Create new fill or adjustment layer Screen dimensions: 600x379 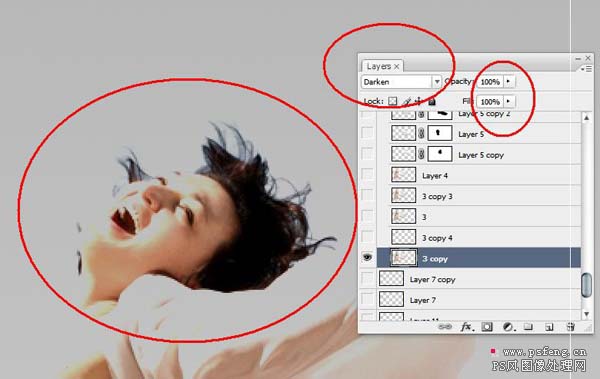pyautogui.click(x=508, y=327)
